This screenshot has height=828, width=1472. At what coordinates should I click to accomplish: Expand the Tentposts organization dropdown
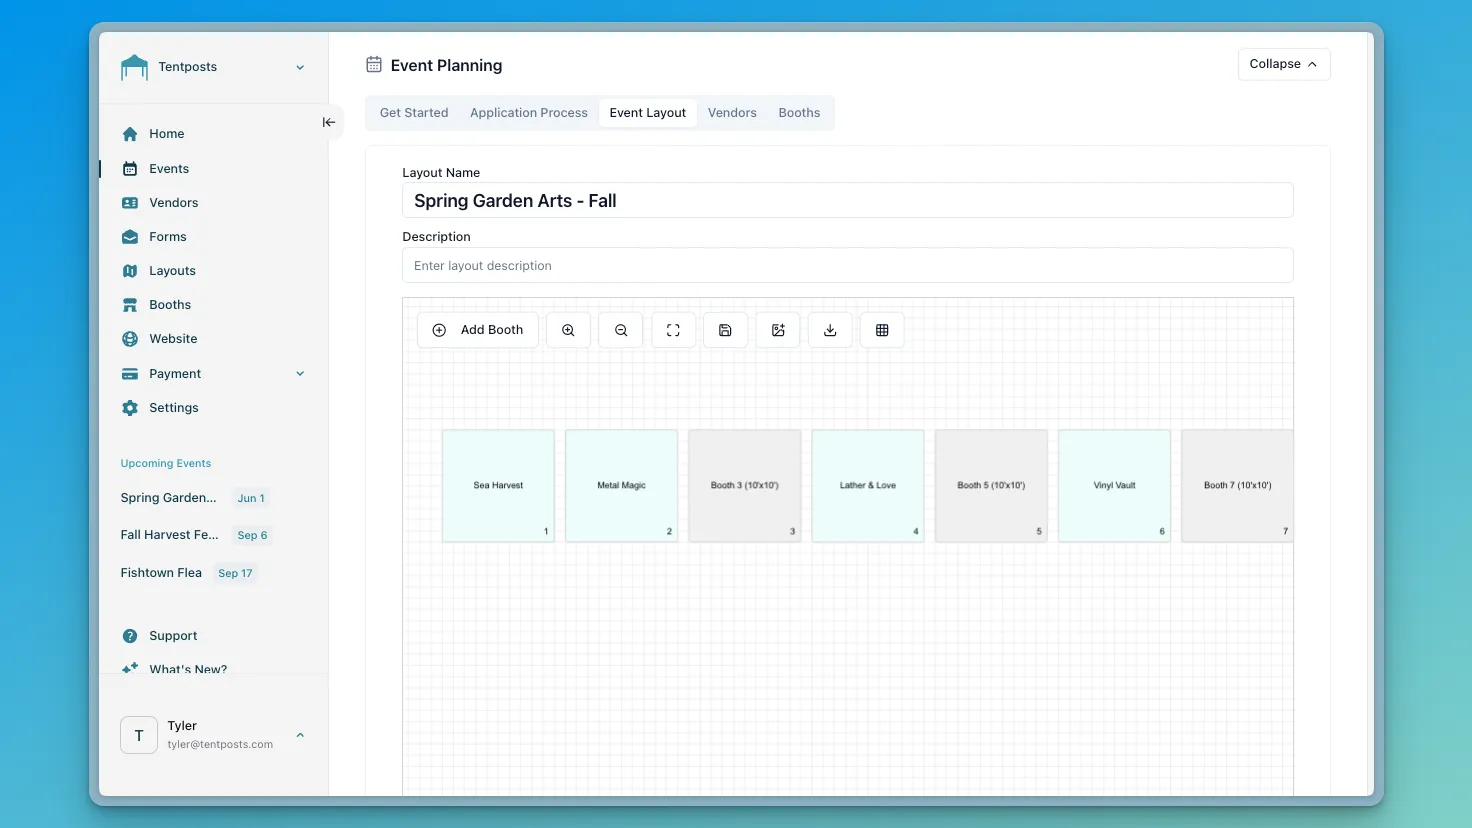tap(299, 67)
